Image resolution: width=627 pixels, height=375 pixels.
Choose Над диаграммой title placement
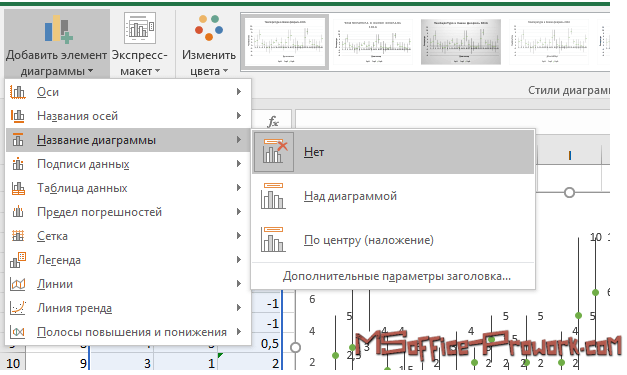[393, 196]
